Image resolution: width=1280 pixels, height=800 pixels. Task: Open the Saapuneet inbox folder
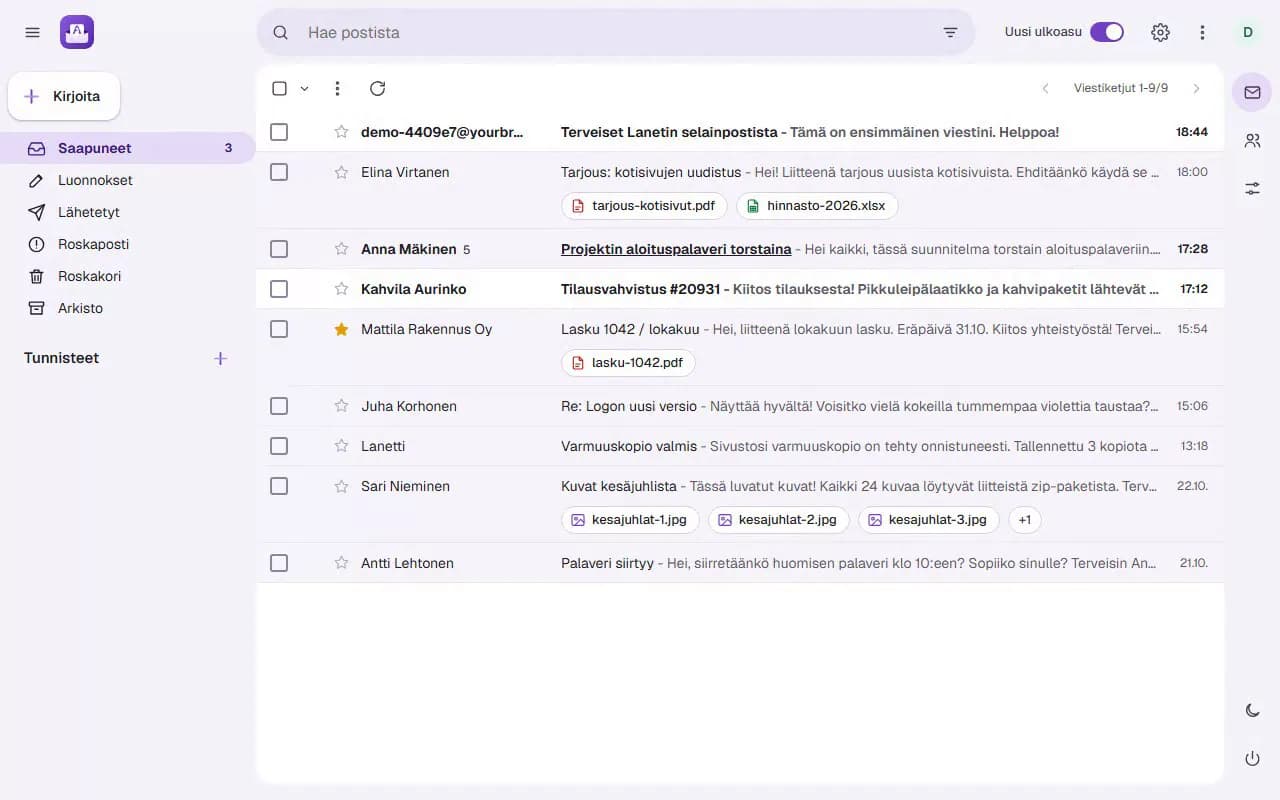[x=128, y=148]
